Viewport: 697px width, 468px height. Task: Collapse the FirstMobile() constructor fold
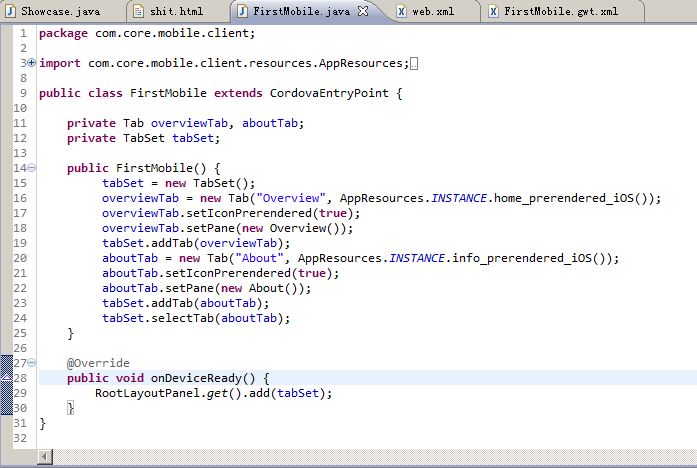(32, 168)
